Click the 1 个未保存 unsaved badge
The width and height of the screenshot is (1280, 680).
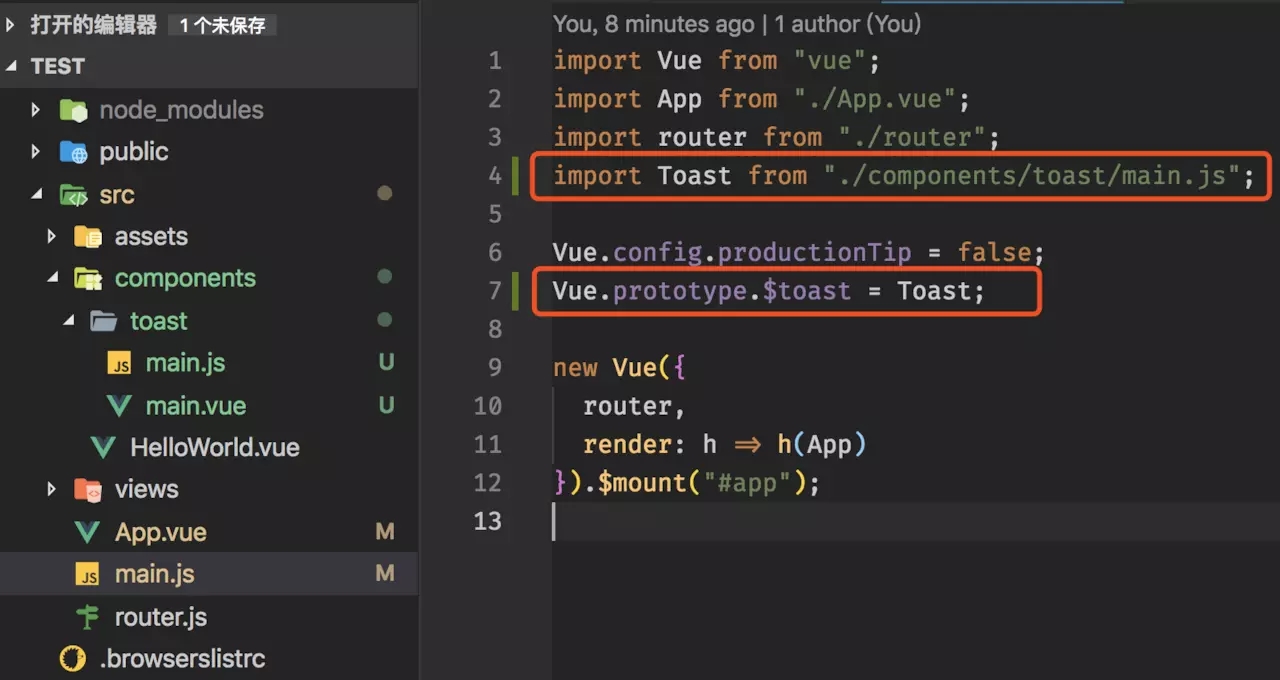[x=223, y=26]
